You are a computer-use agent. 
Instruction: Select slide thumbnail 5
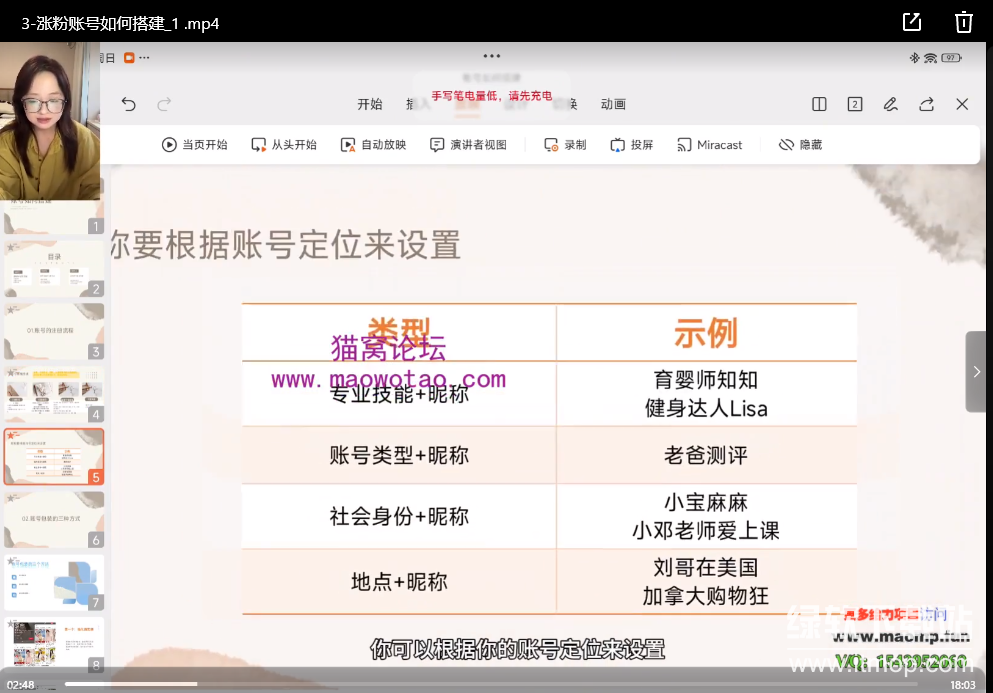(x=54, y=457)
